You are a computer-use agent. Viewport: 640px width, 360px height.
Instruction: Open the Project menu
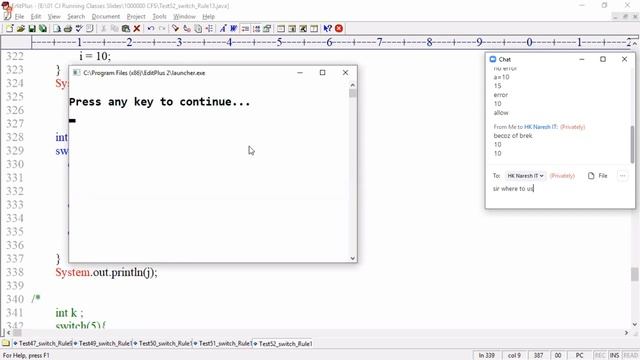[x=136, y=17]
